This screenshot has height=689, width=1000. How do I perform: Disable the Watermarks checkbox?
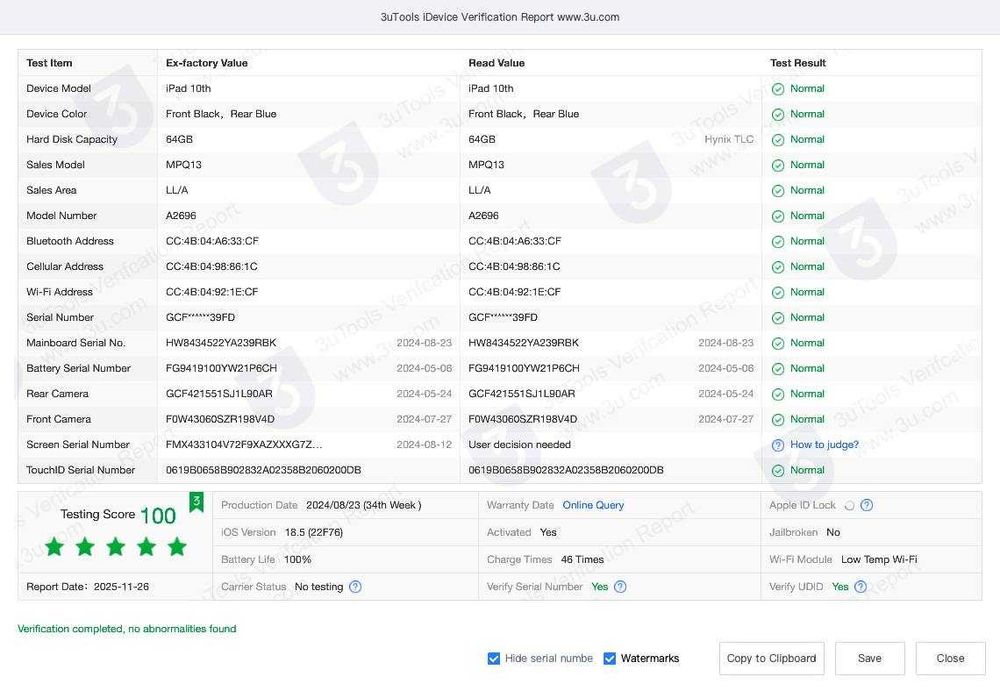[610, 658]
